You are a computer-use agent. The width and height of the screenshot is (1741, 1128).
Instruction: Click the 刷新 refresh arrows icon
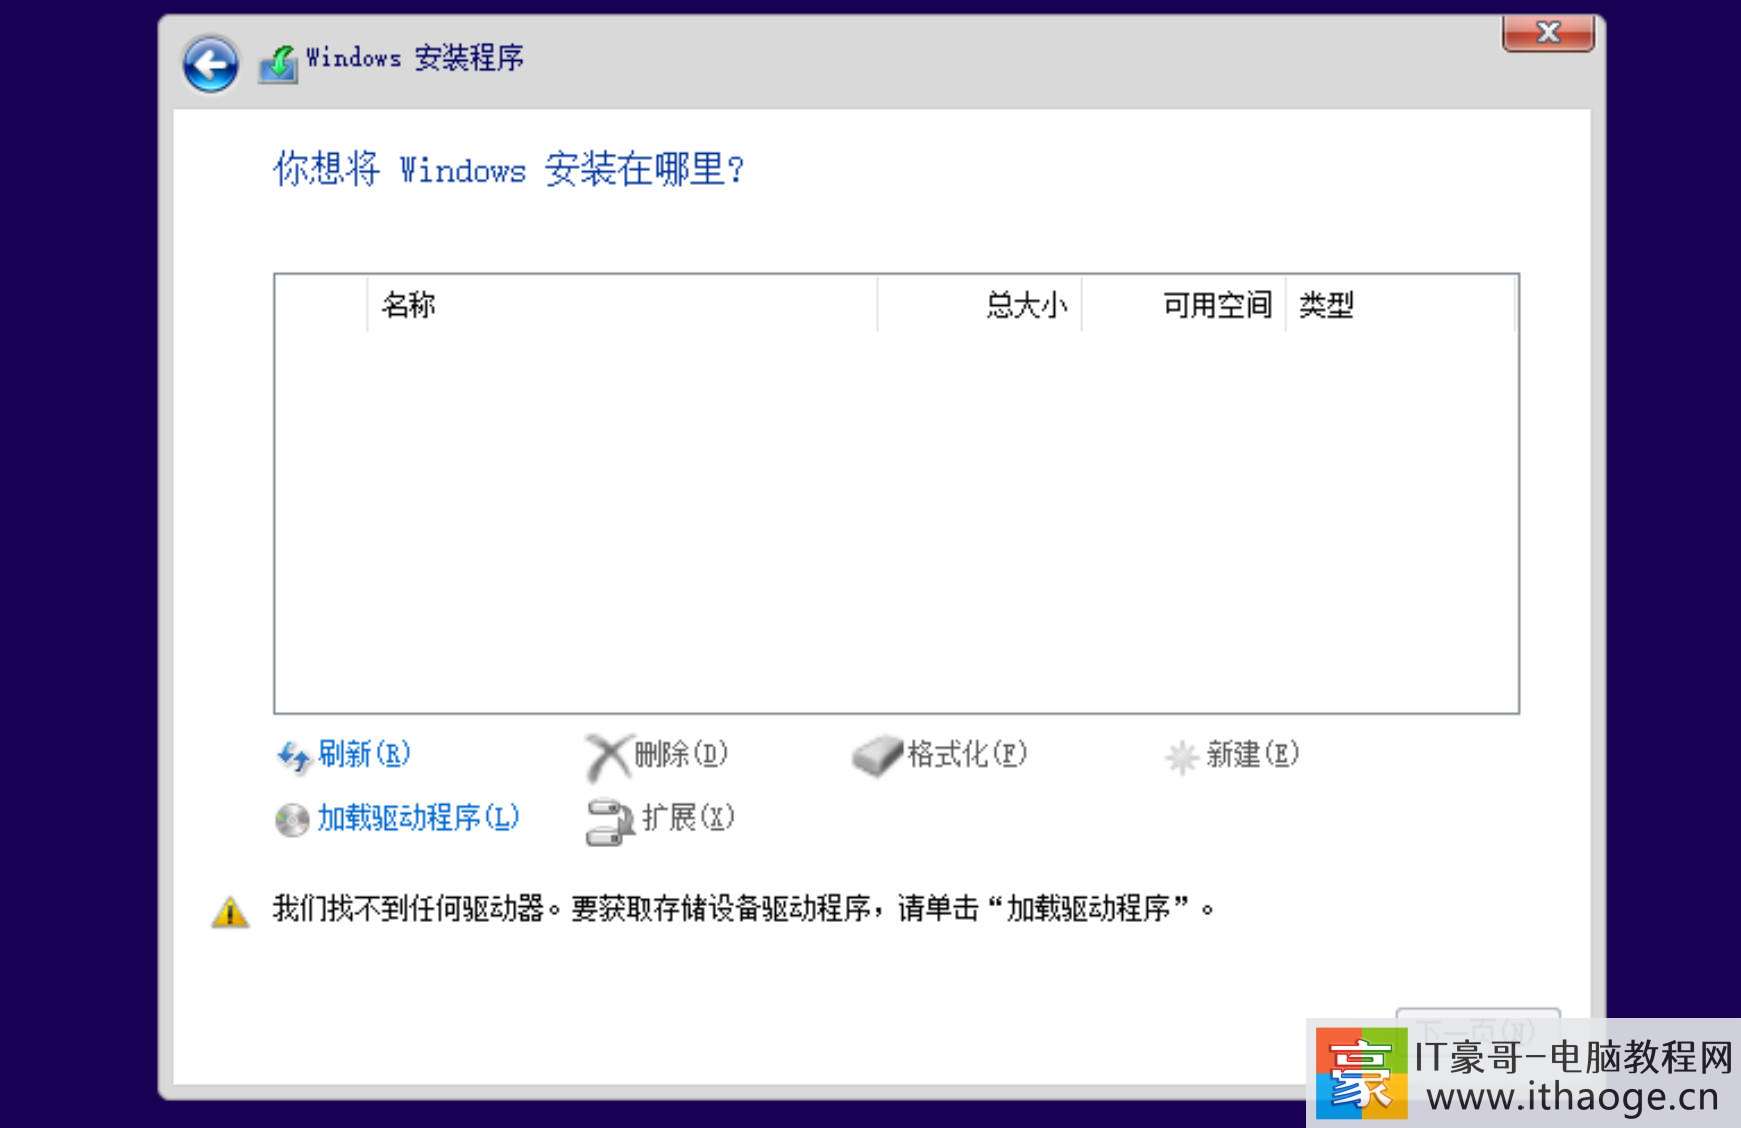point(293,757)
